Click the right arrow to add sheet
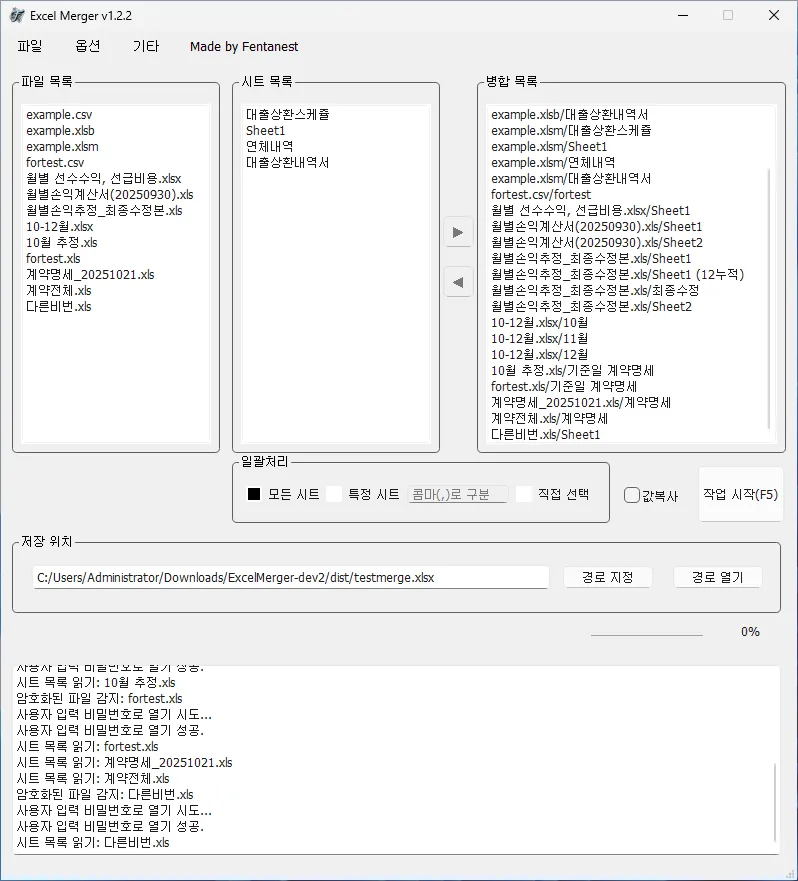The width and height of the screenshot is (798, 881). pyautogui.click(x=458, y=233)
